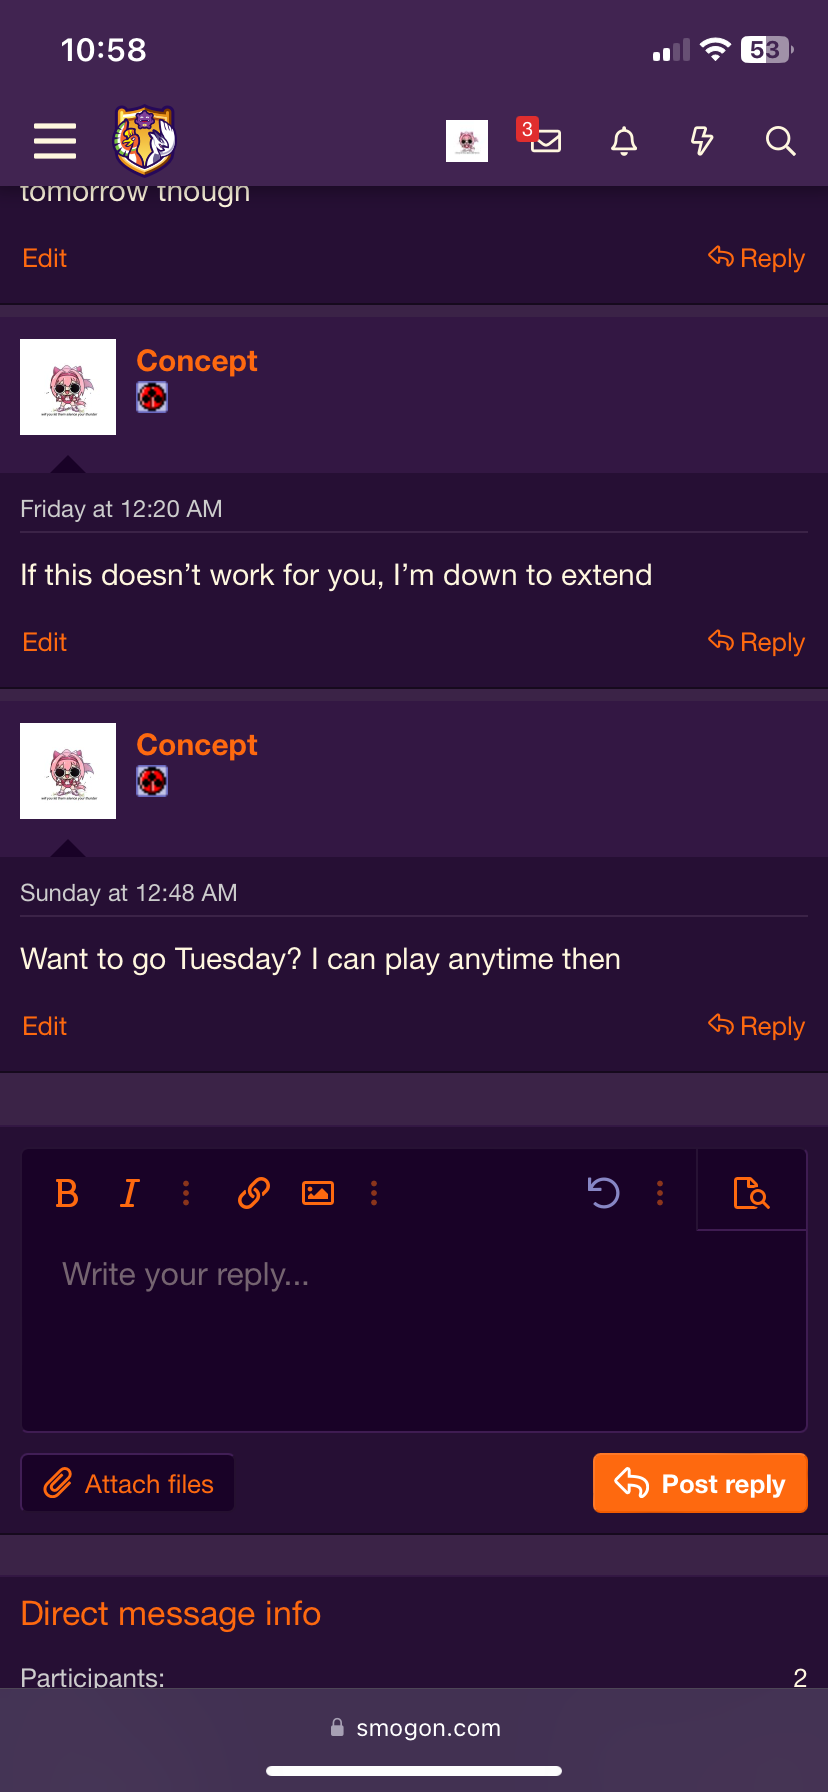Viewport: 828px width, 1792px height.
Task: Open the account avatar menu in header
Action: [x=467, y=141]
